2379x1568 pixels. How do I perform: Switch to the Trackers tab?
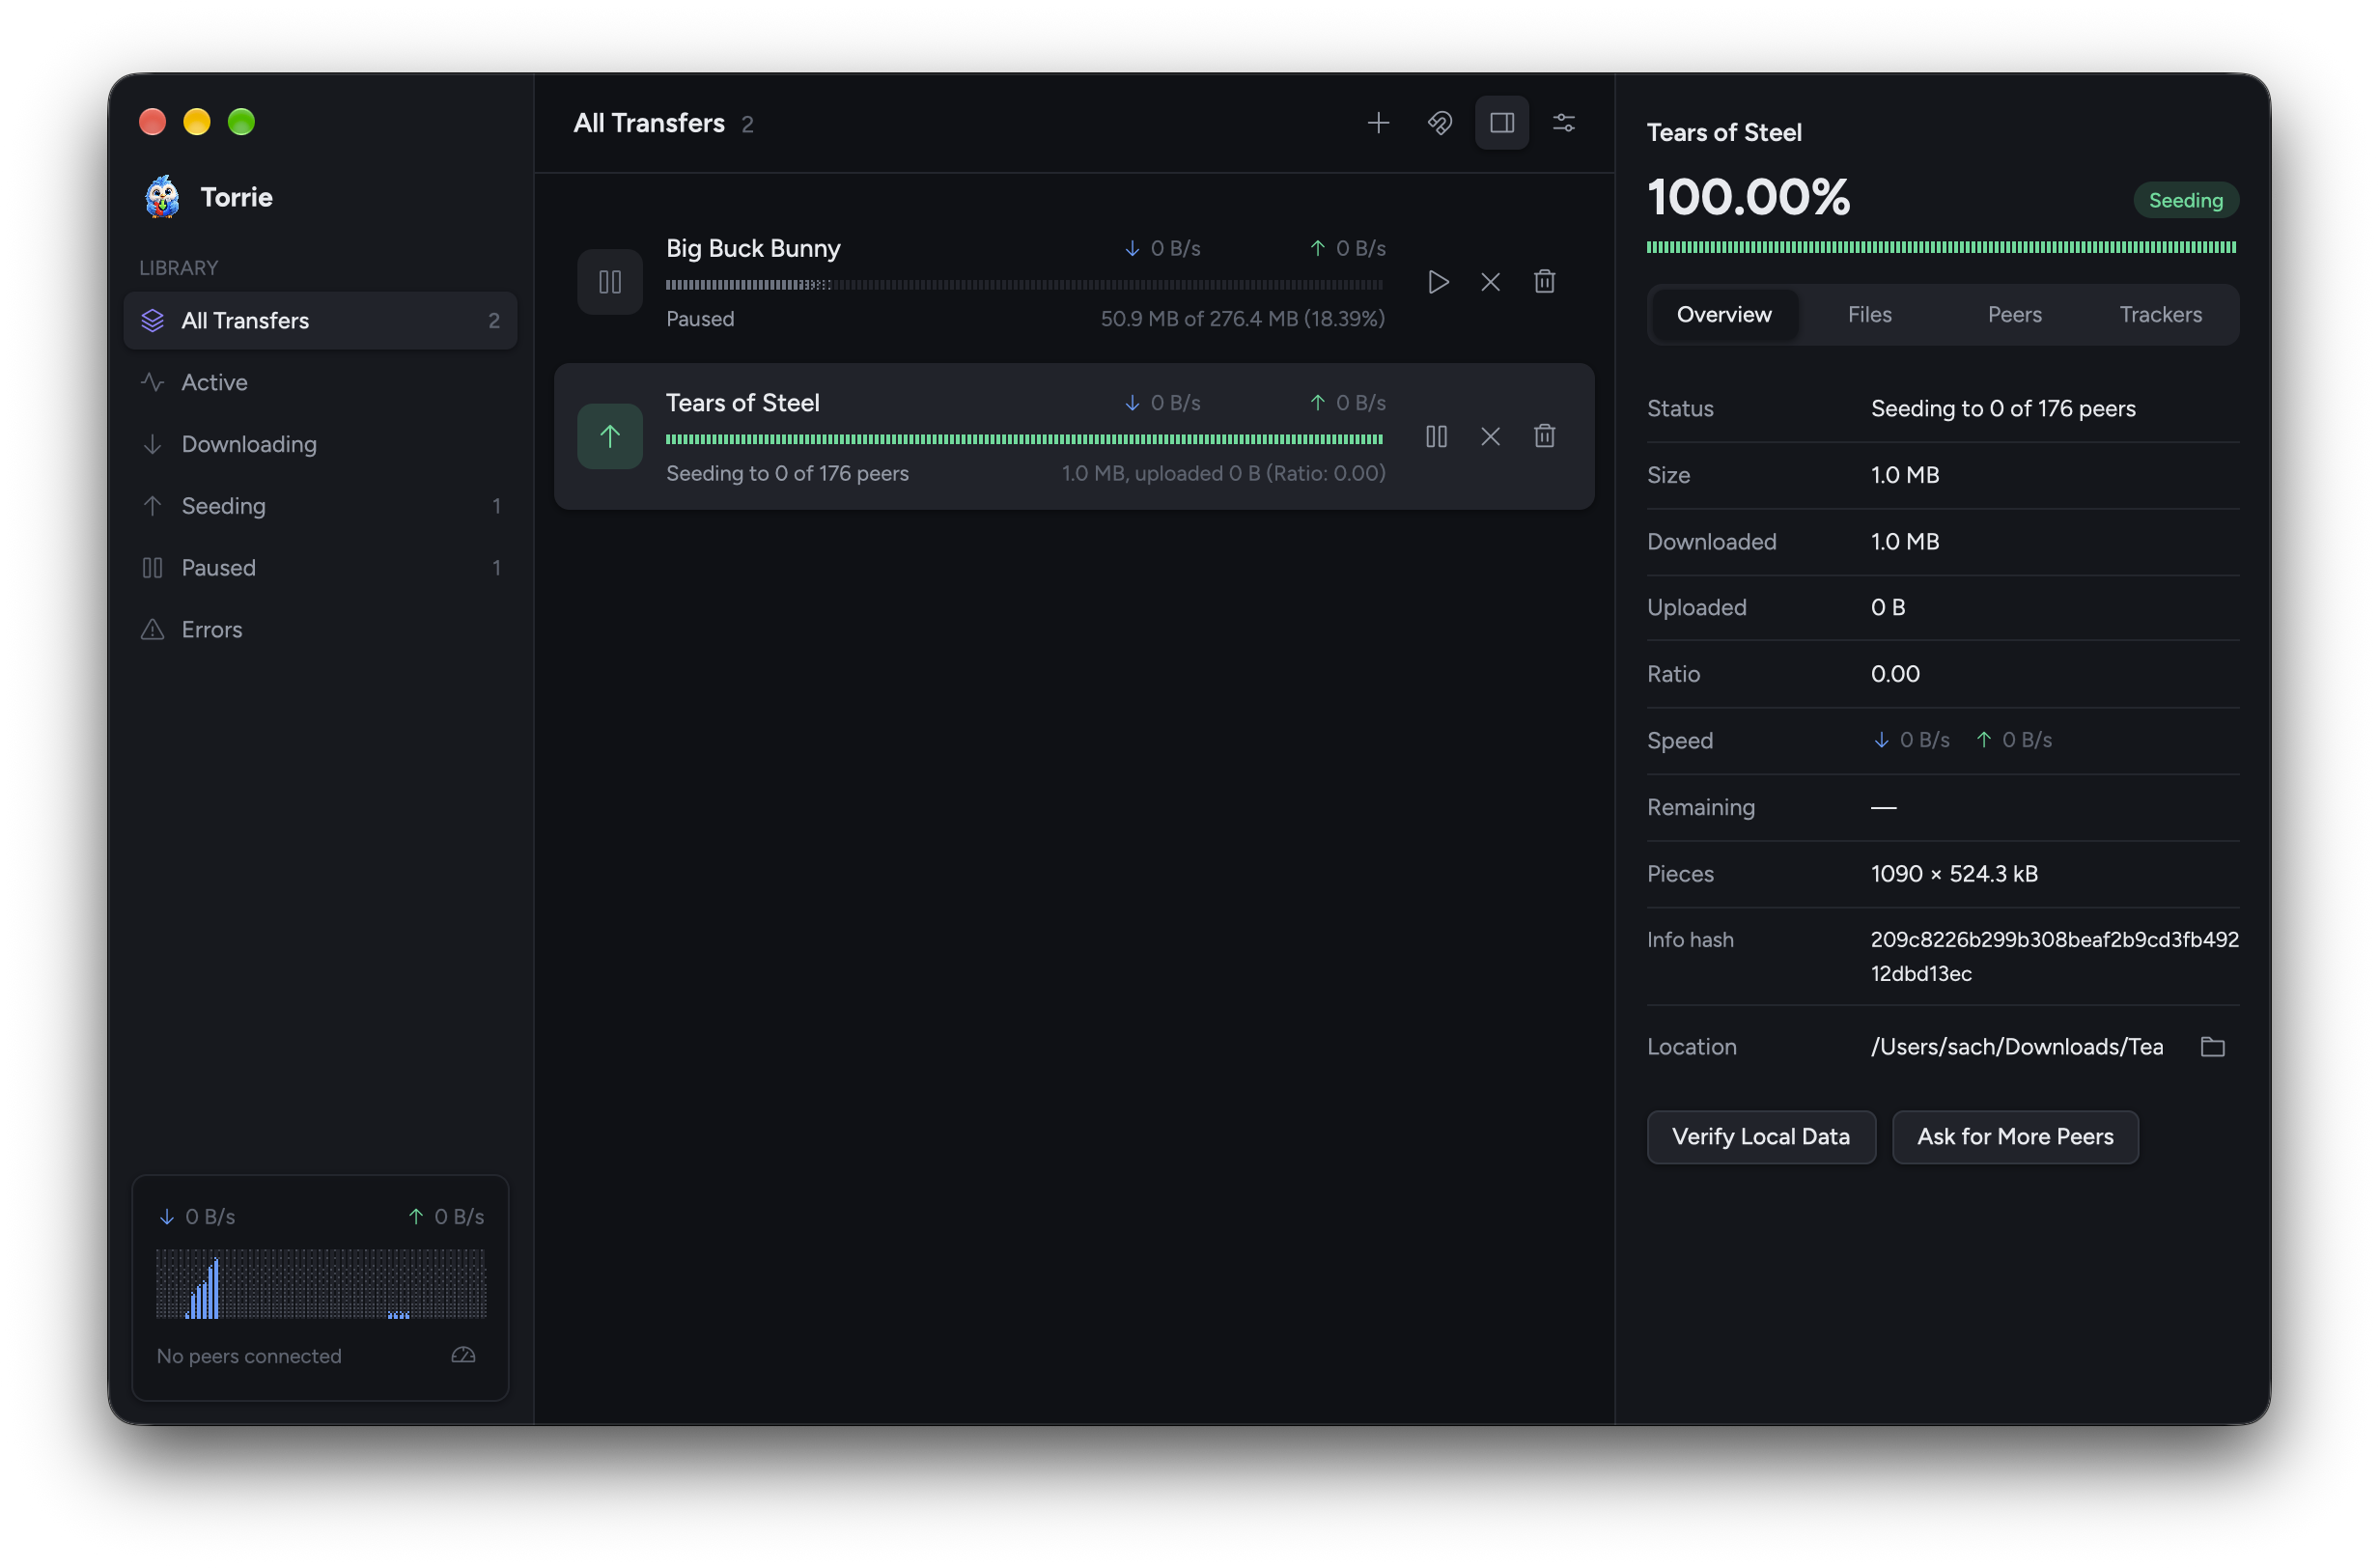(x=2160, y=314)
